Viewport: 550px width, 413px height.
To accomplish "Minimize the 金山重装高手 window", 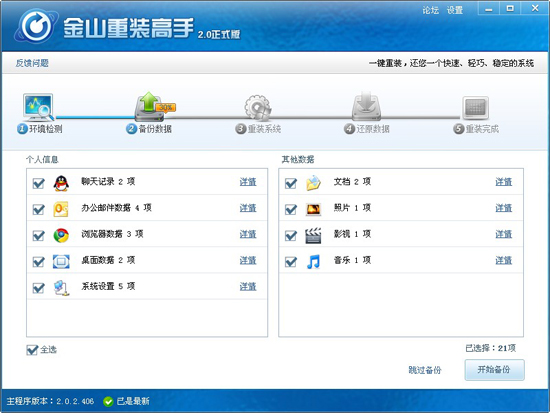I will click(x=489, y=9).
